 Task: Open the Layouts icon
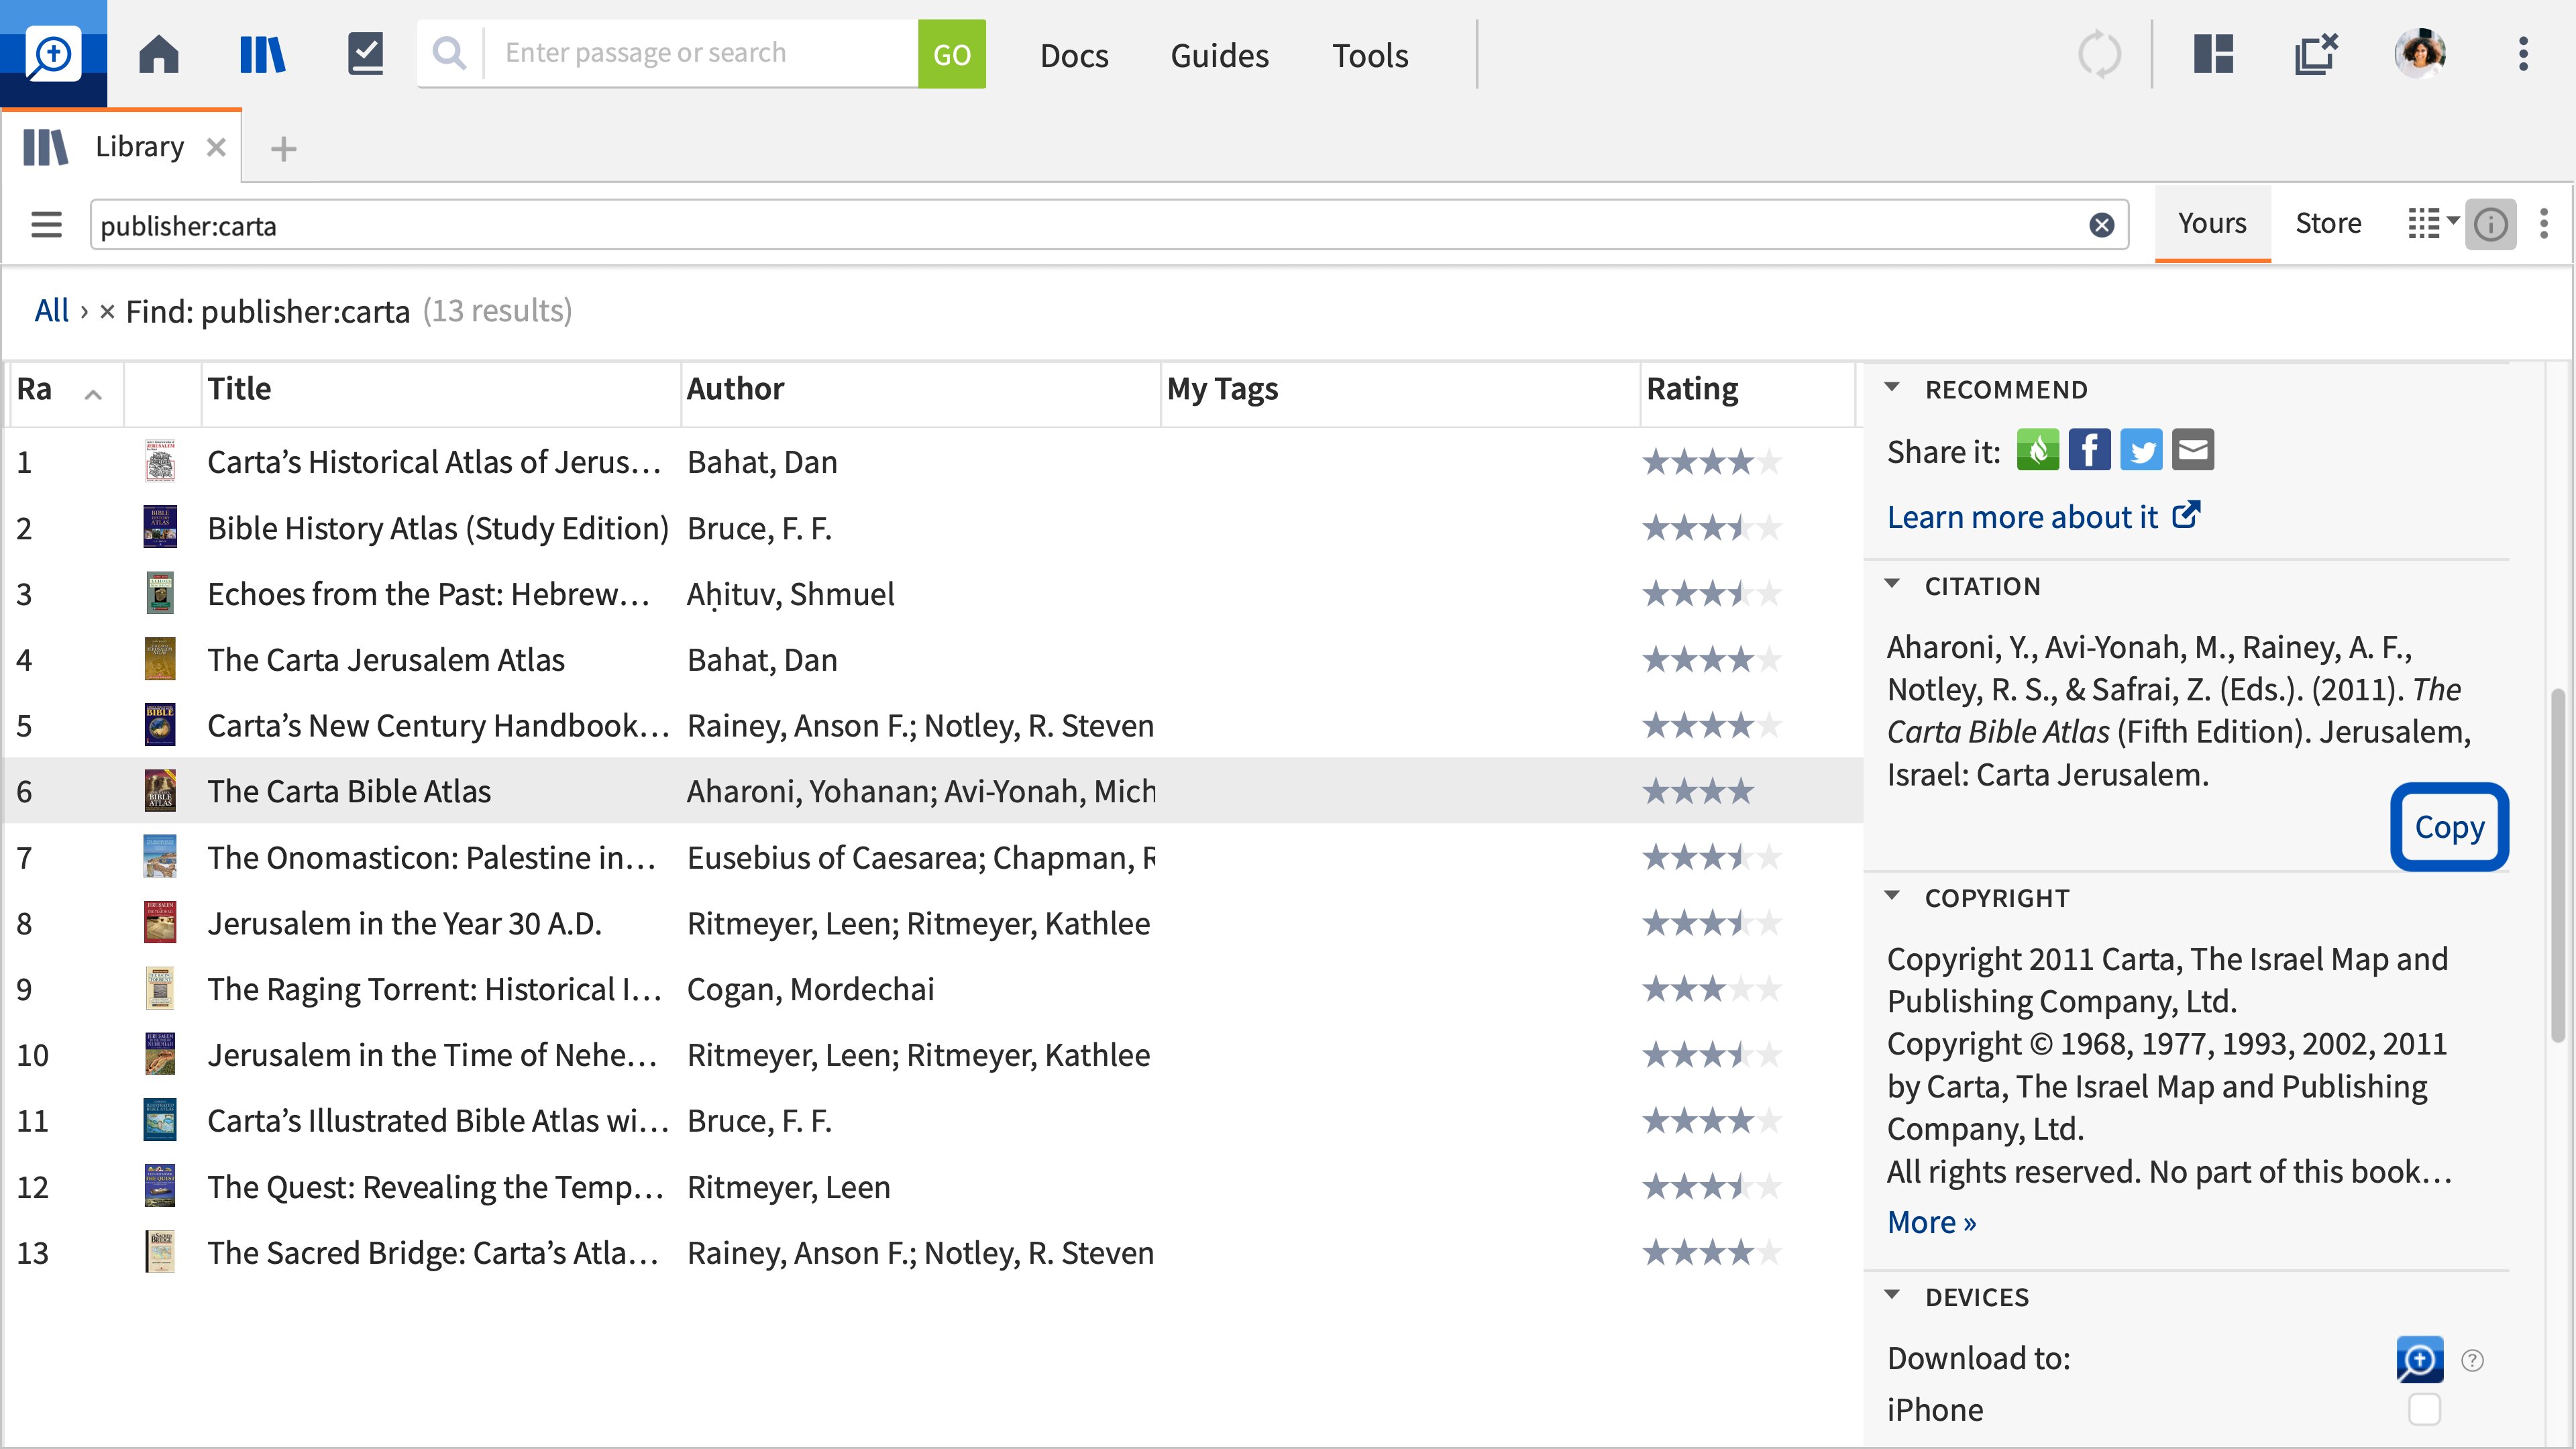point(2214,54)
